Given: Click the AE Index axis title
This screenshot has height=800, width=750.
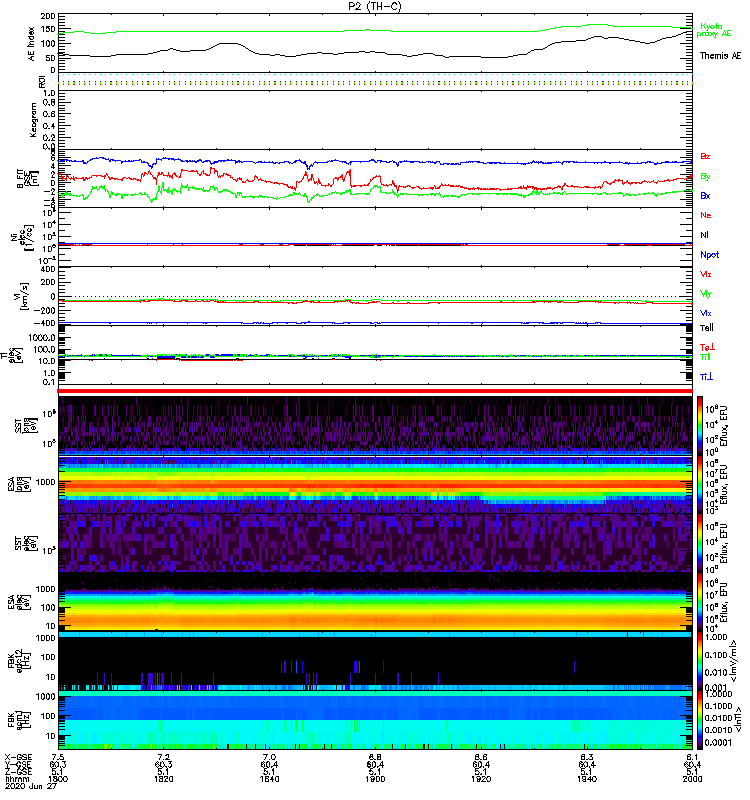Looking at the screenshot, I should (x=32, y=44).
